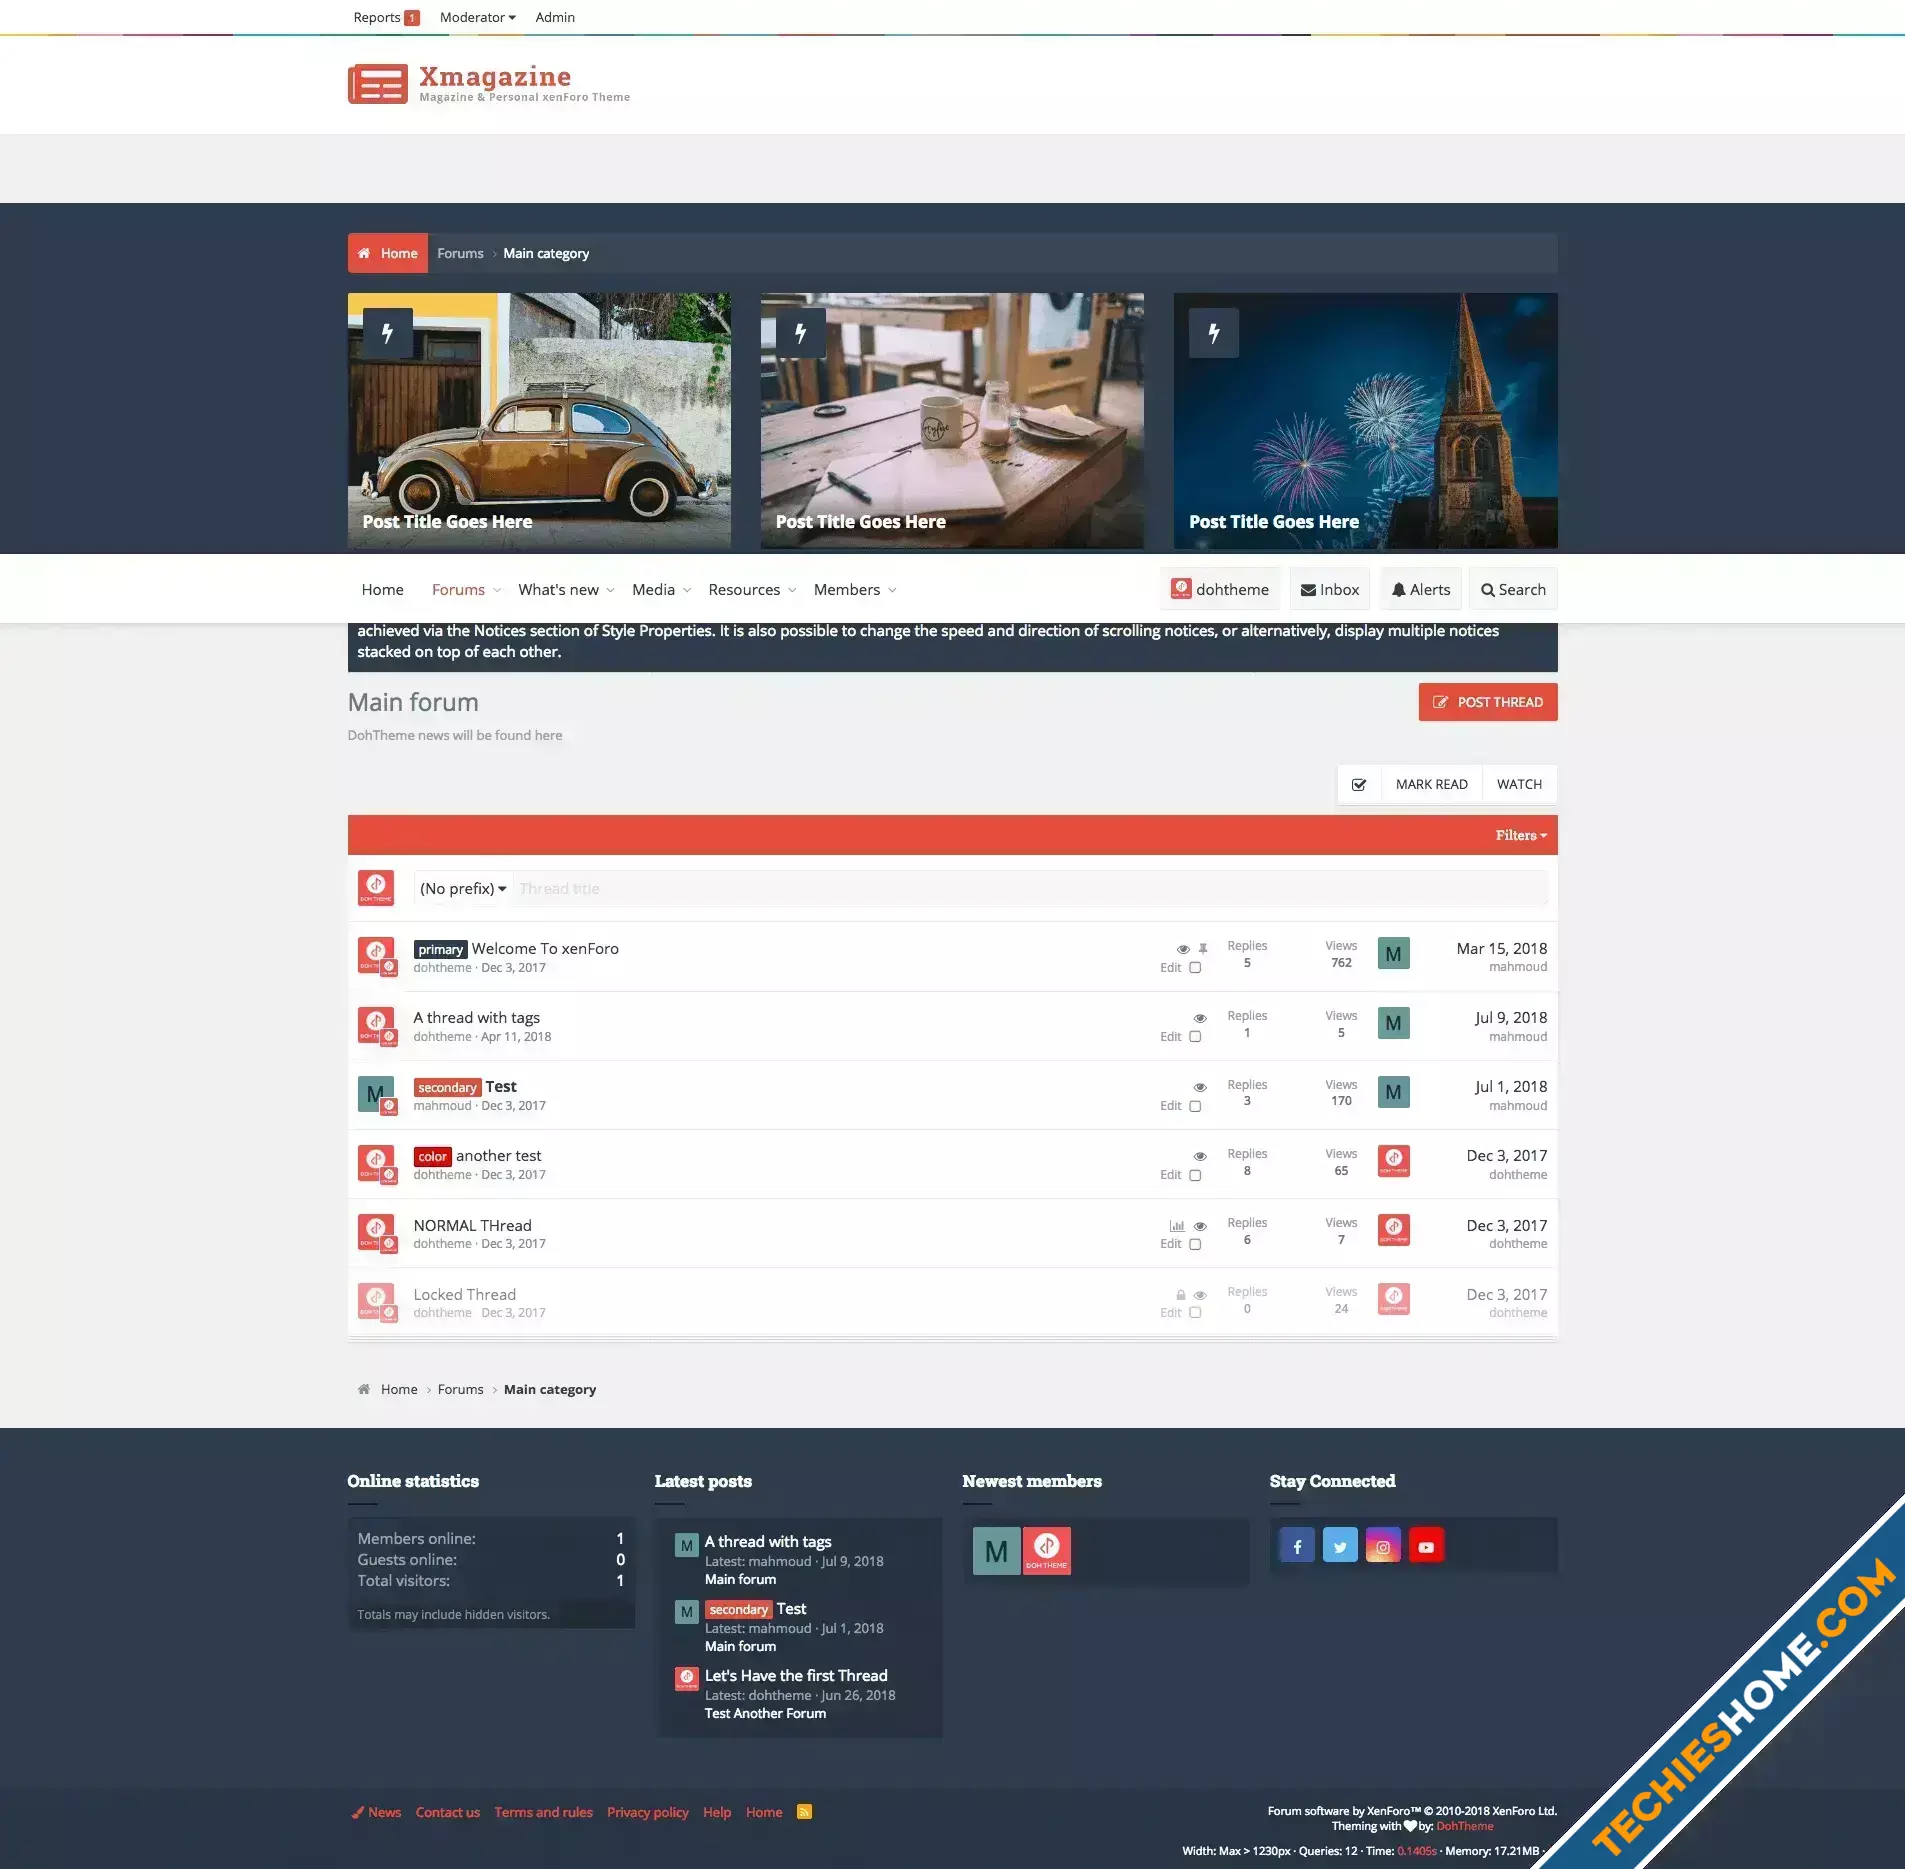The width and height of the screenshot is (1905, 1869).
Task: Open the Home navigation tab
Action: 382,590
